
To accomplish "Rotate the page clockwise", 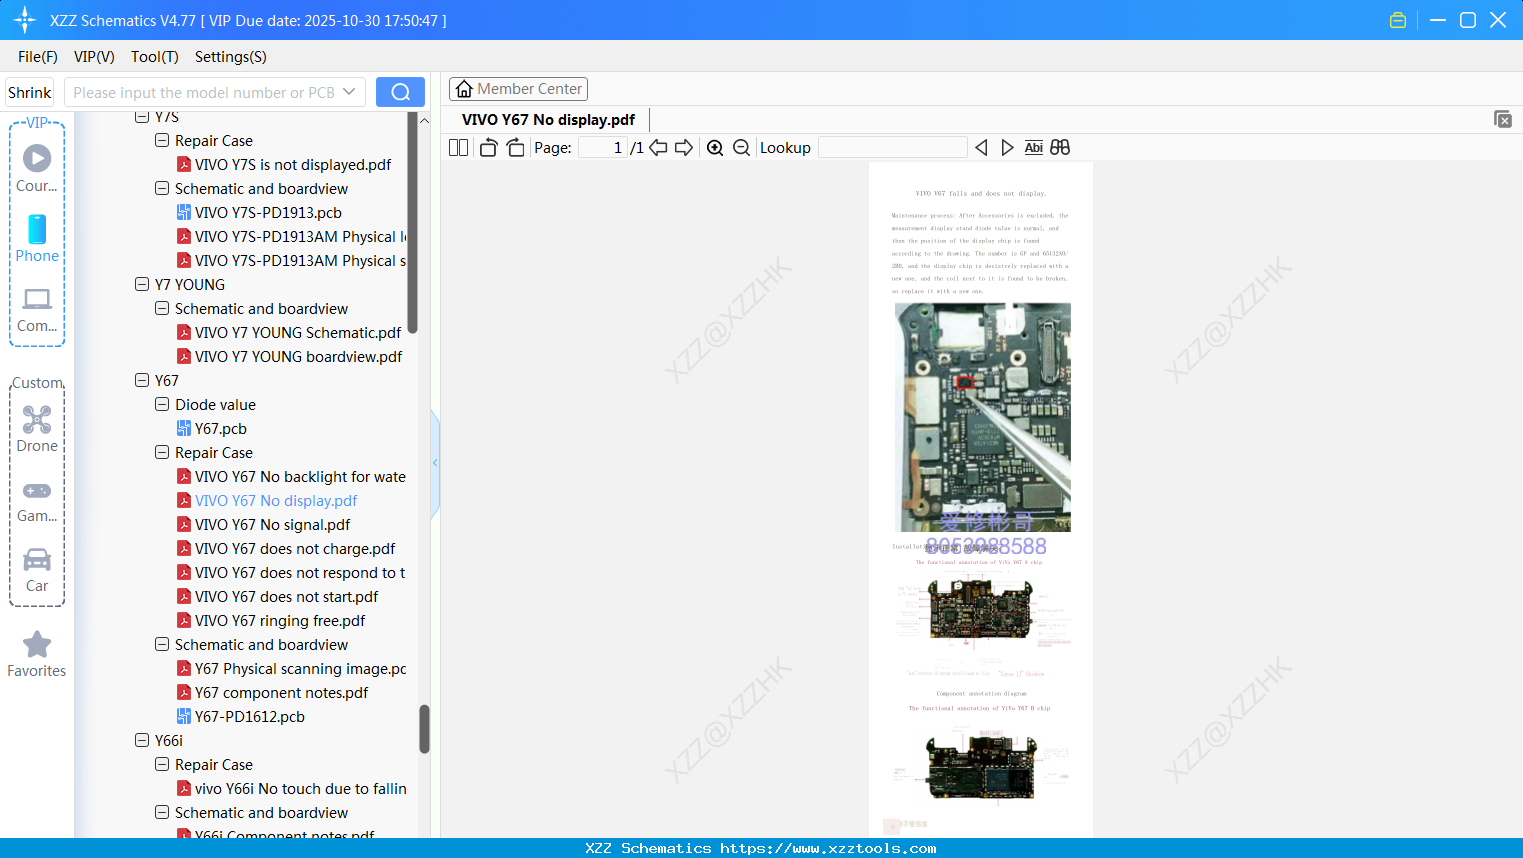I will click(x=516, y=148).
